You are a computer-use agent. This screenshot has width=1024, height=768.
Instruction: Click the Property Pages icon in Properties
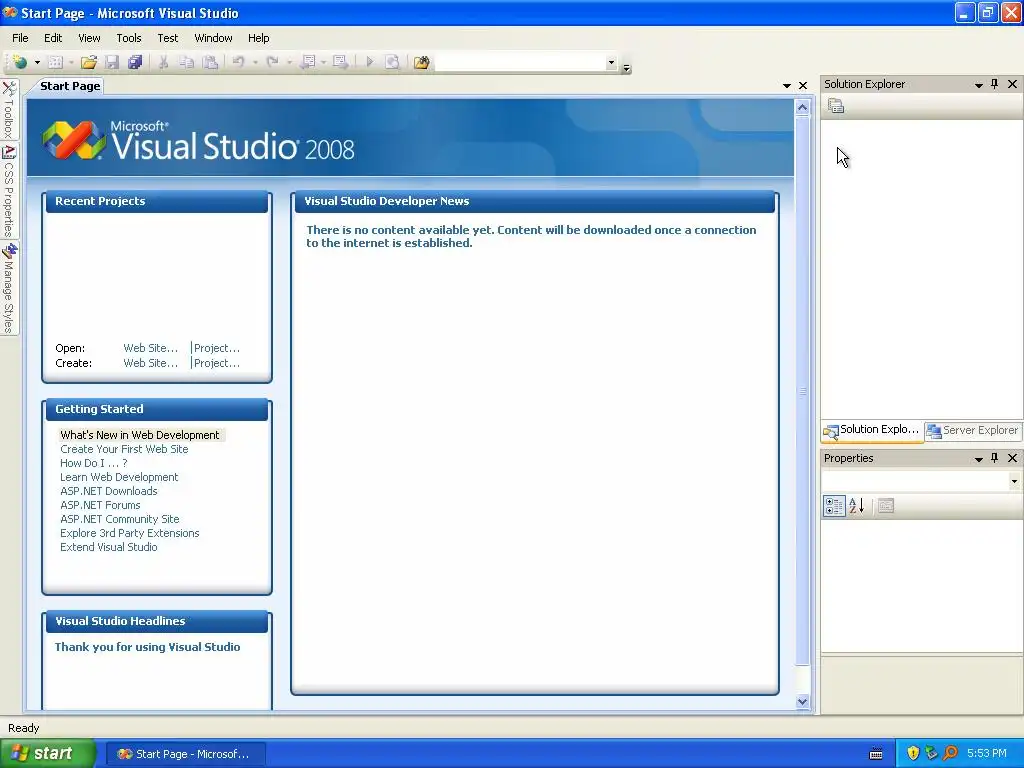(886, 505)
